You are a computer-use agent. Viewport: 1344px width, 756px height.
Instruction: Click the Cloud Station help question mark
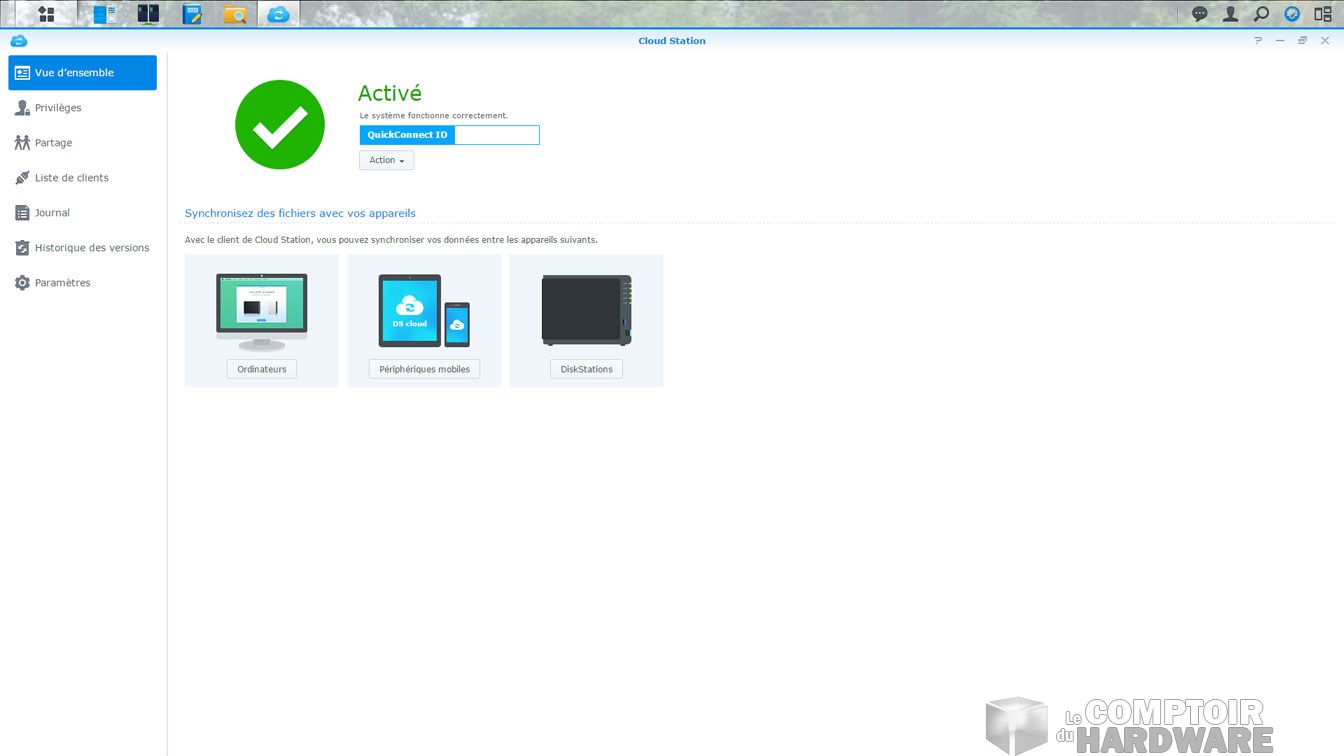click(x=1258, y=41)
